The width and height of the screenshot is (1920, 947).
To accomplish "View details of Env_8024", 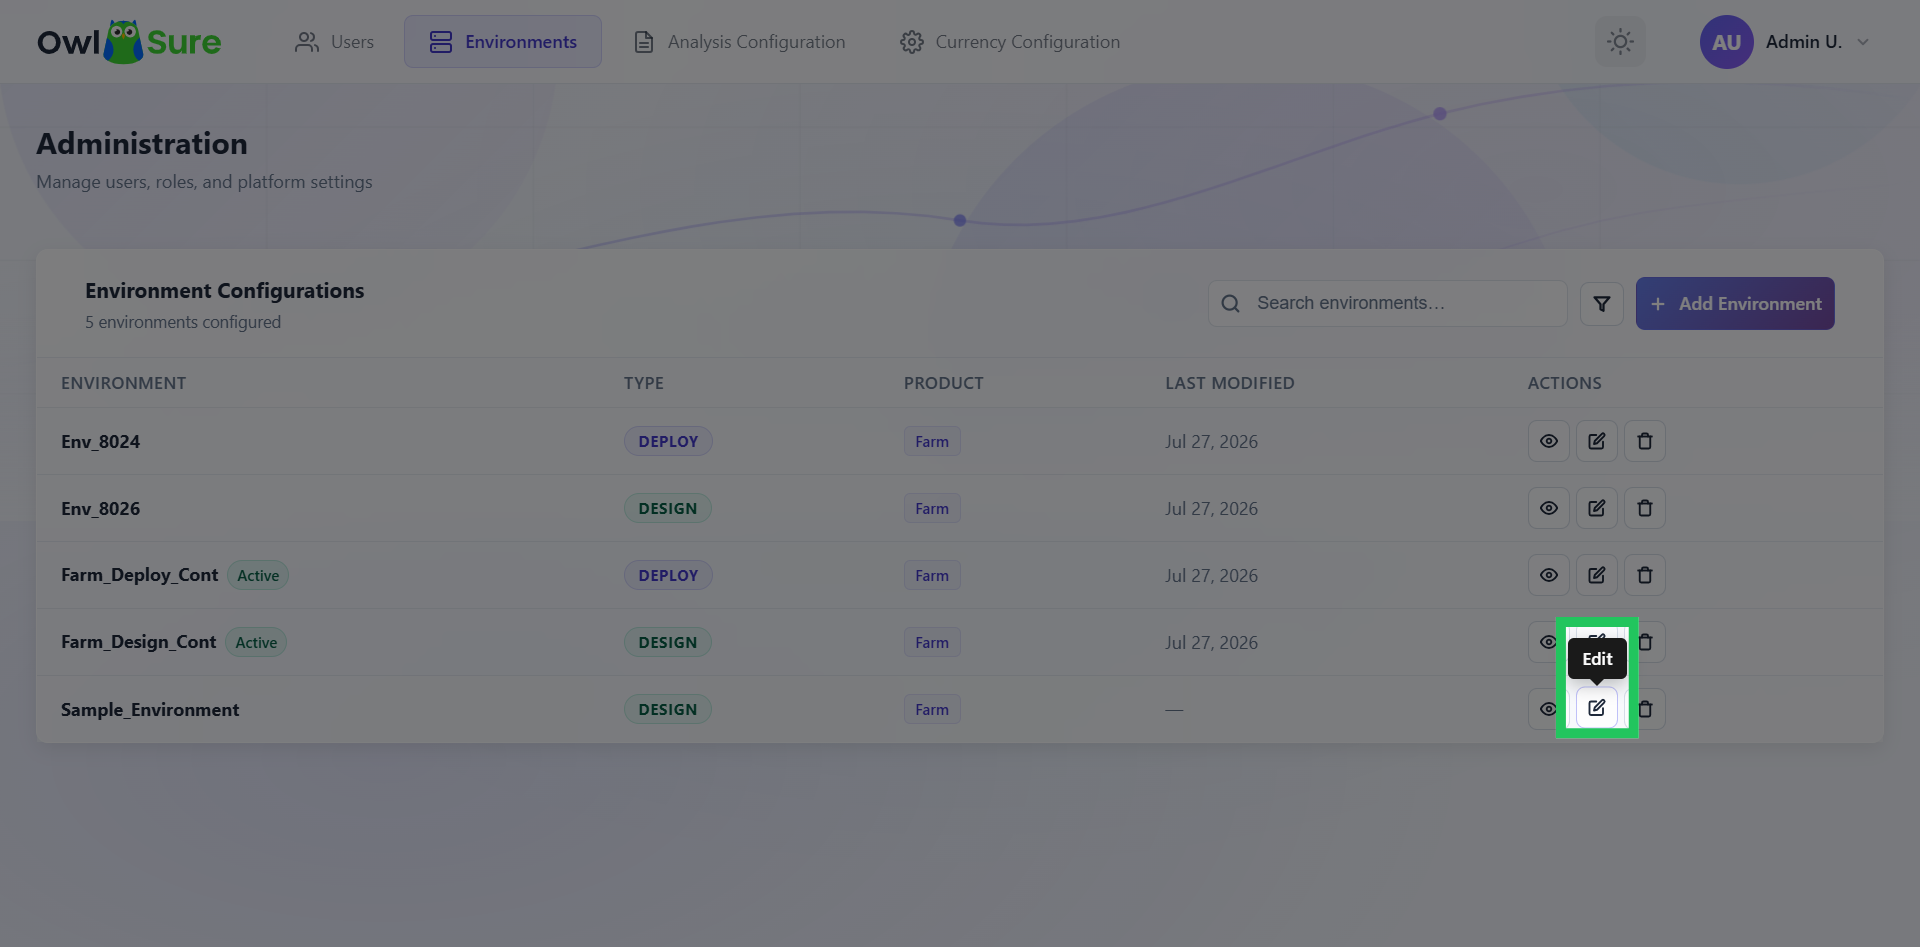I will coord(1548,441).
